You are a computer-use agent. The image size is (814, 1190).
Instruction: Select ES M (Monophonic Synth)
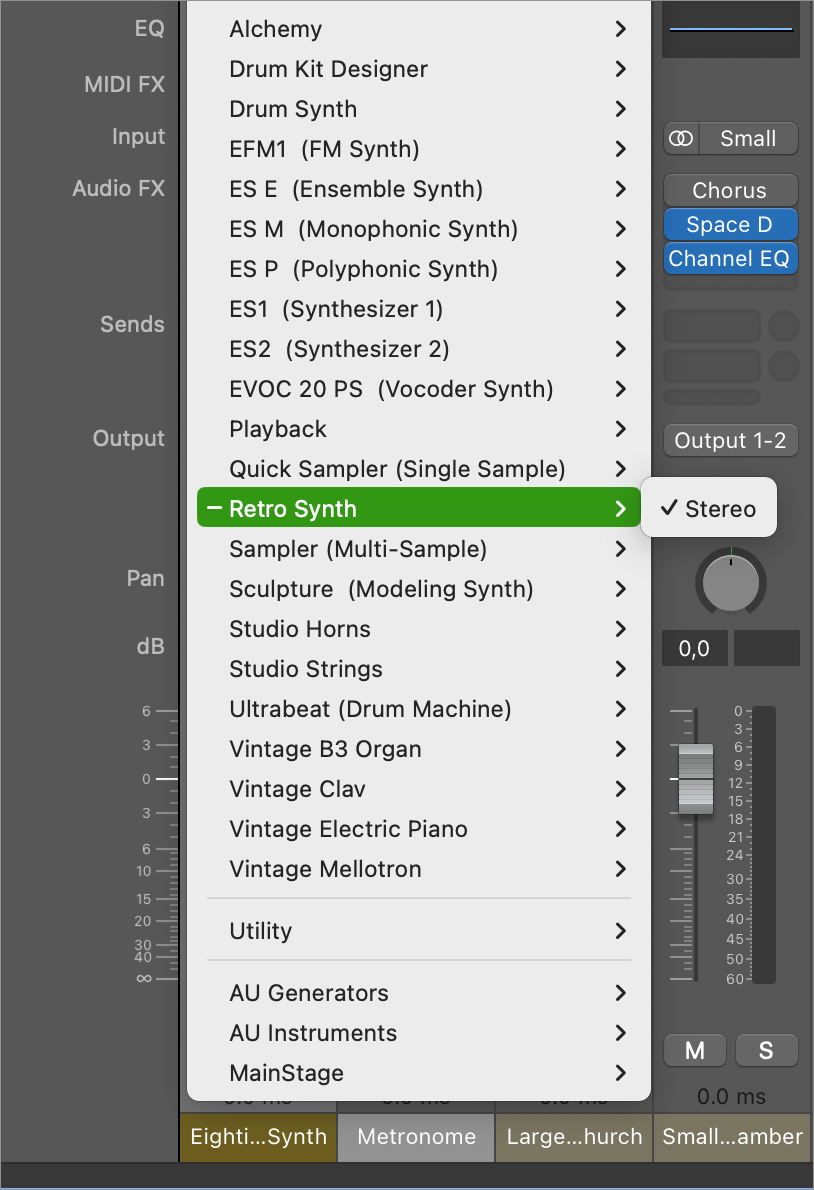point(419,229)
